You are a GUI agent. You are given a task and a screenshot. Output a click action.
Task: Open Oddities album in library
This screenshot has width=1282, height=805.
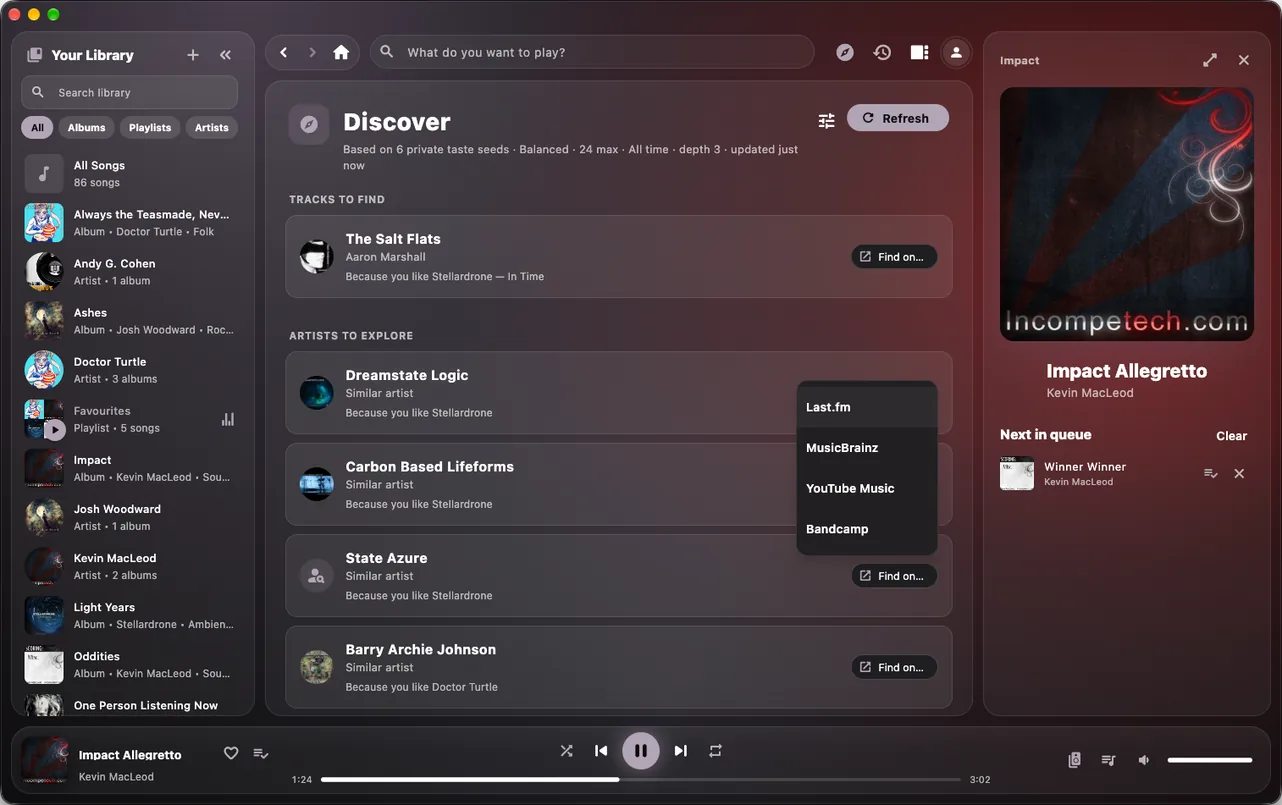[x=132, y=664]
